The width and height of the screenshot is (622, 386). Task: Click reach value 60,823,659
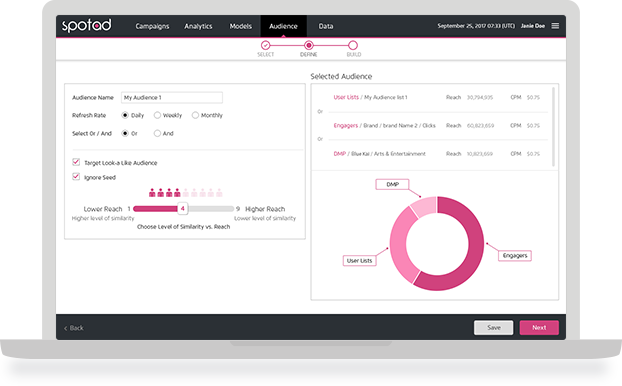[480, 126]
